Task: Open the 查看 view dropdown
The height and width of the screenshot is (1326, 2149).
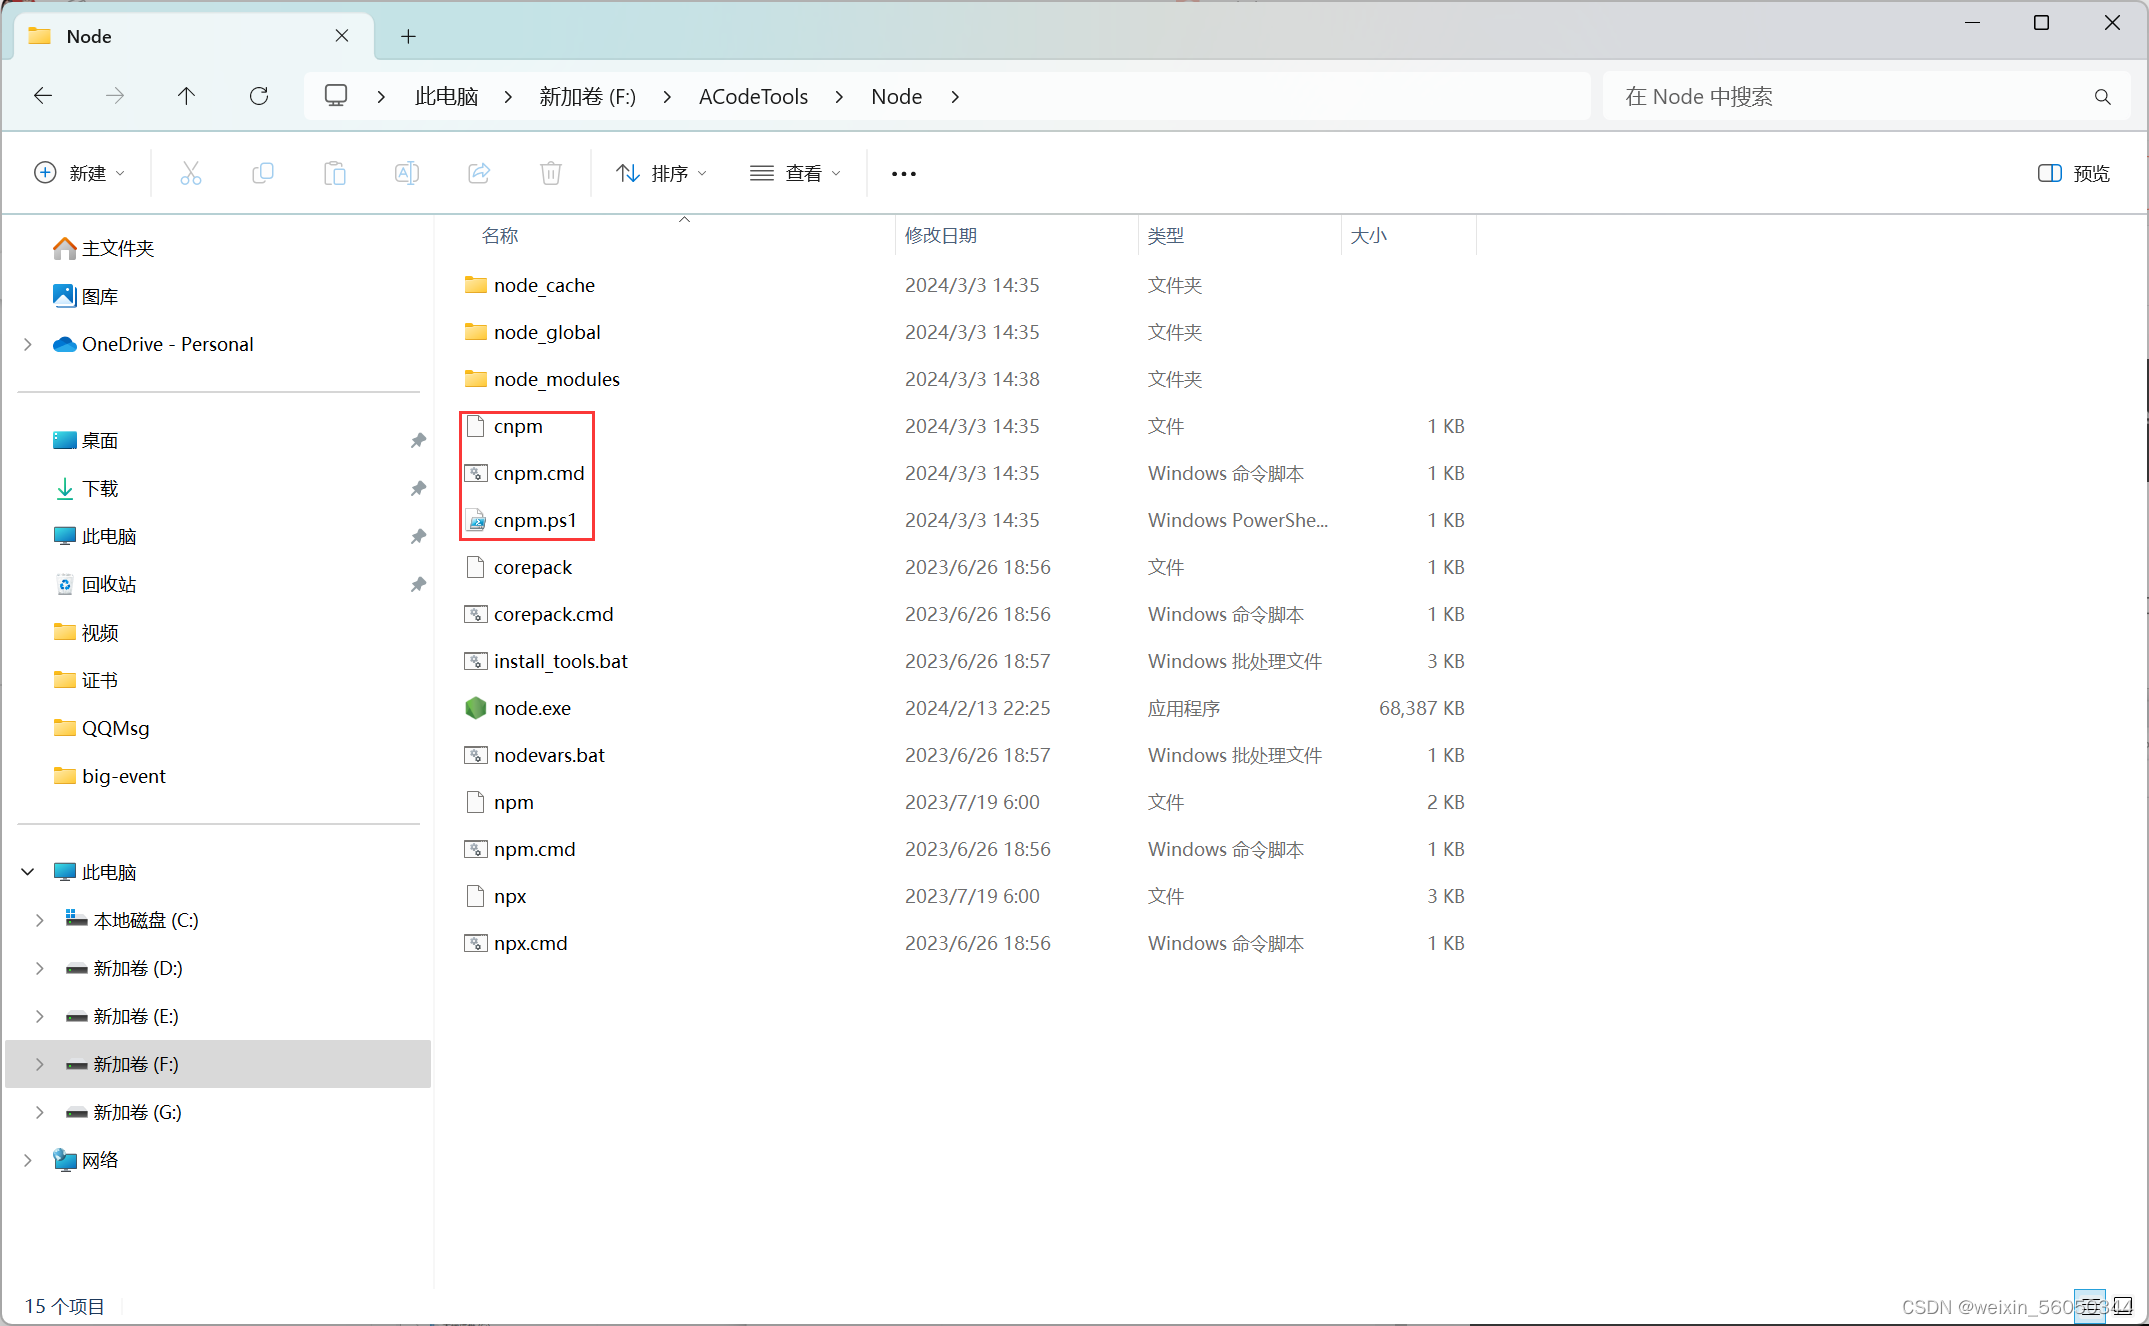Action: pos(796,173)
